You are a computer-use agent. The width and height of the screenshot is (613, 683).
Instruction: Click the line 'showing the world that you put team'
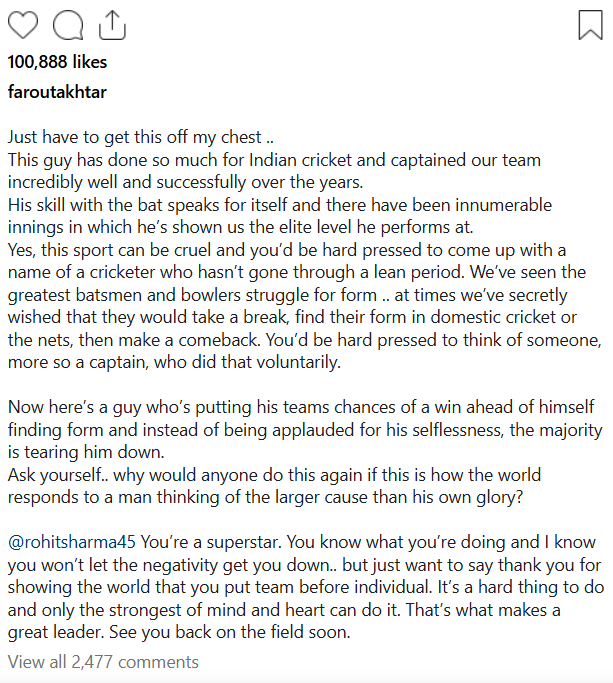click(x=306, y=587)
